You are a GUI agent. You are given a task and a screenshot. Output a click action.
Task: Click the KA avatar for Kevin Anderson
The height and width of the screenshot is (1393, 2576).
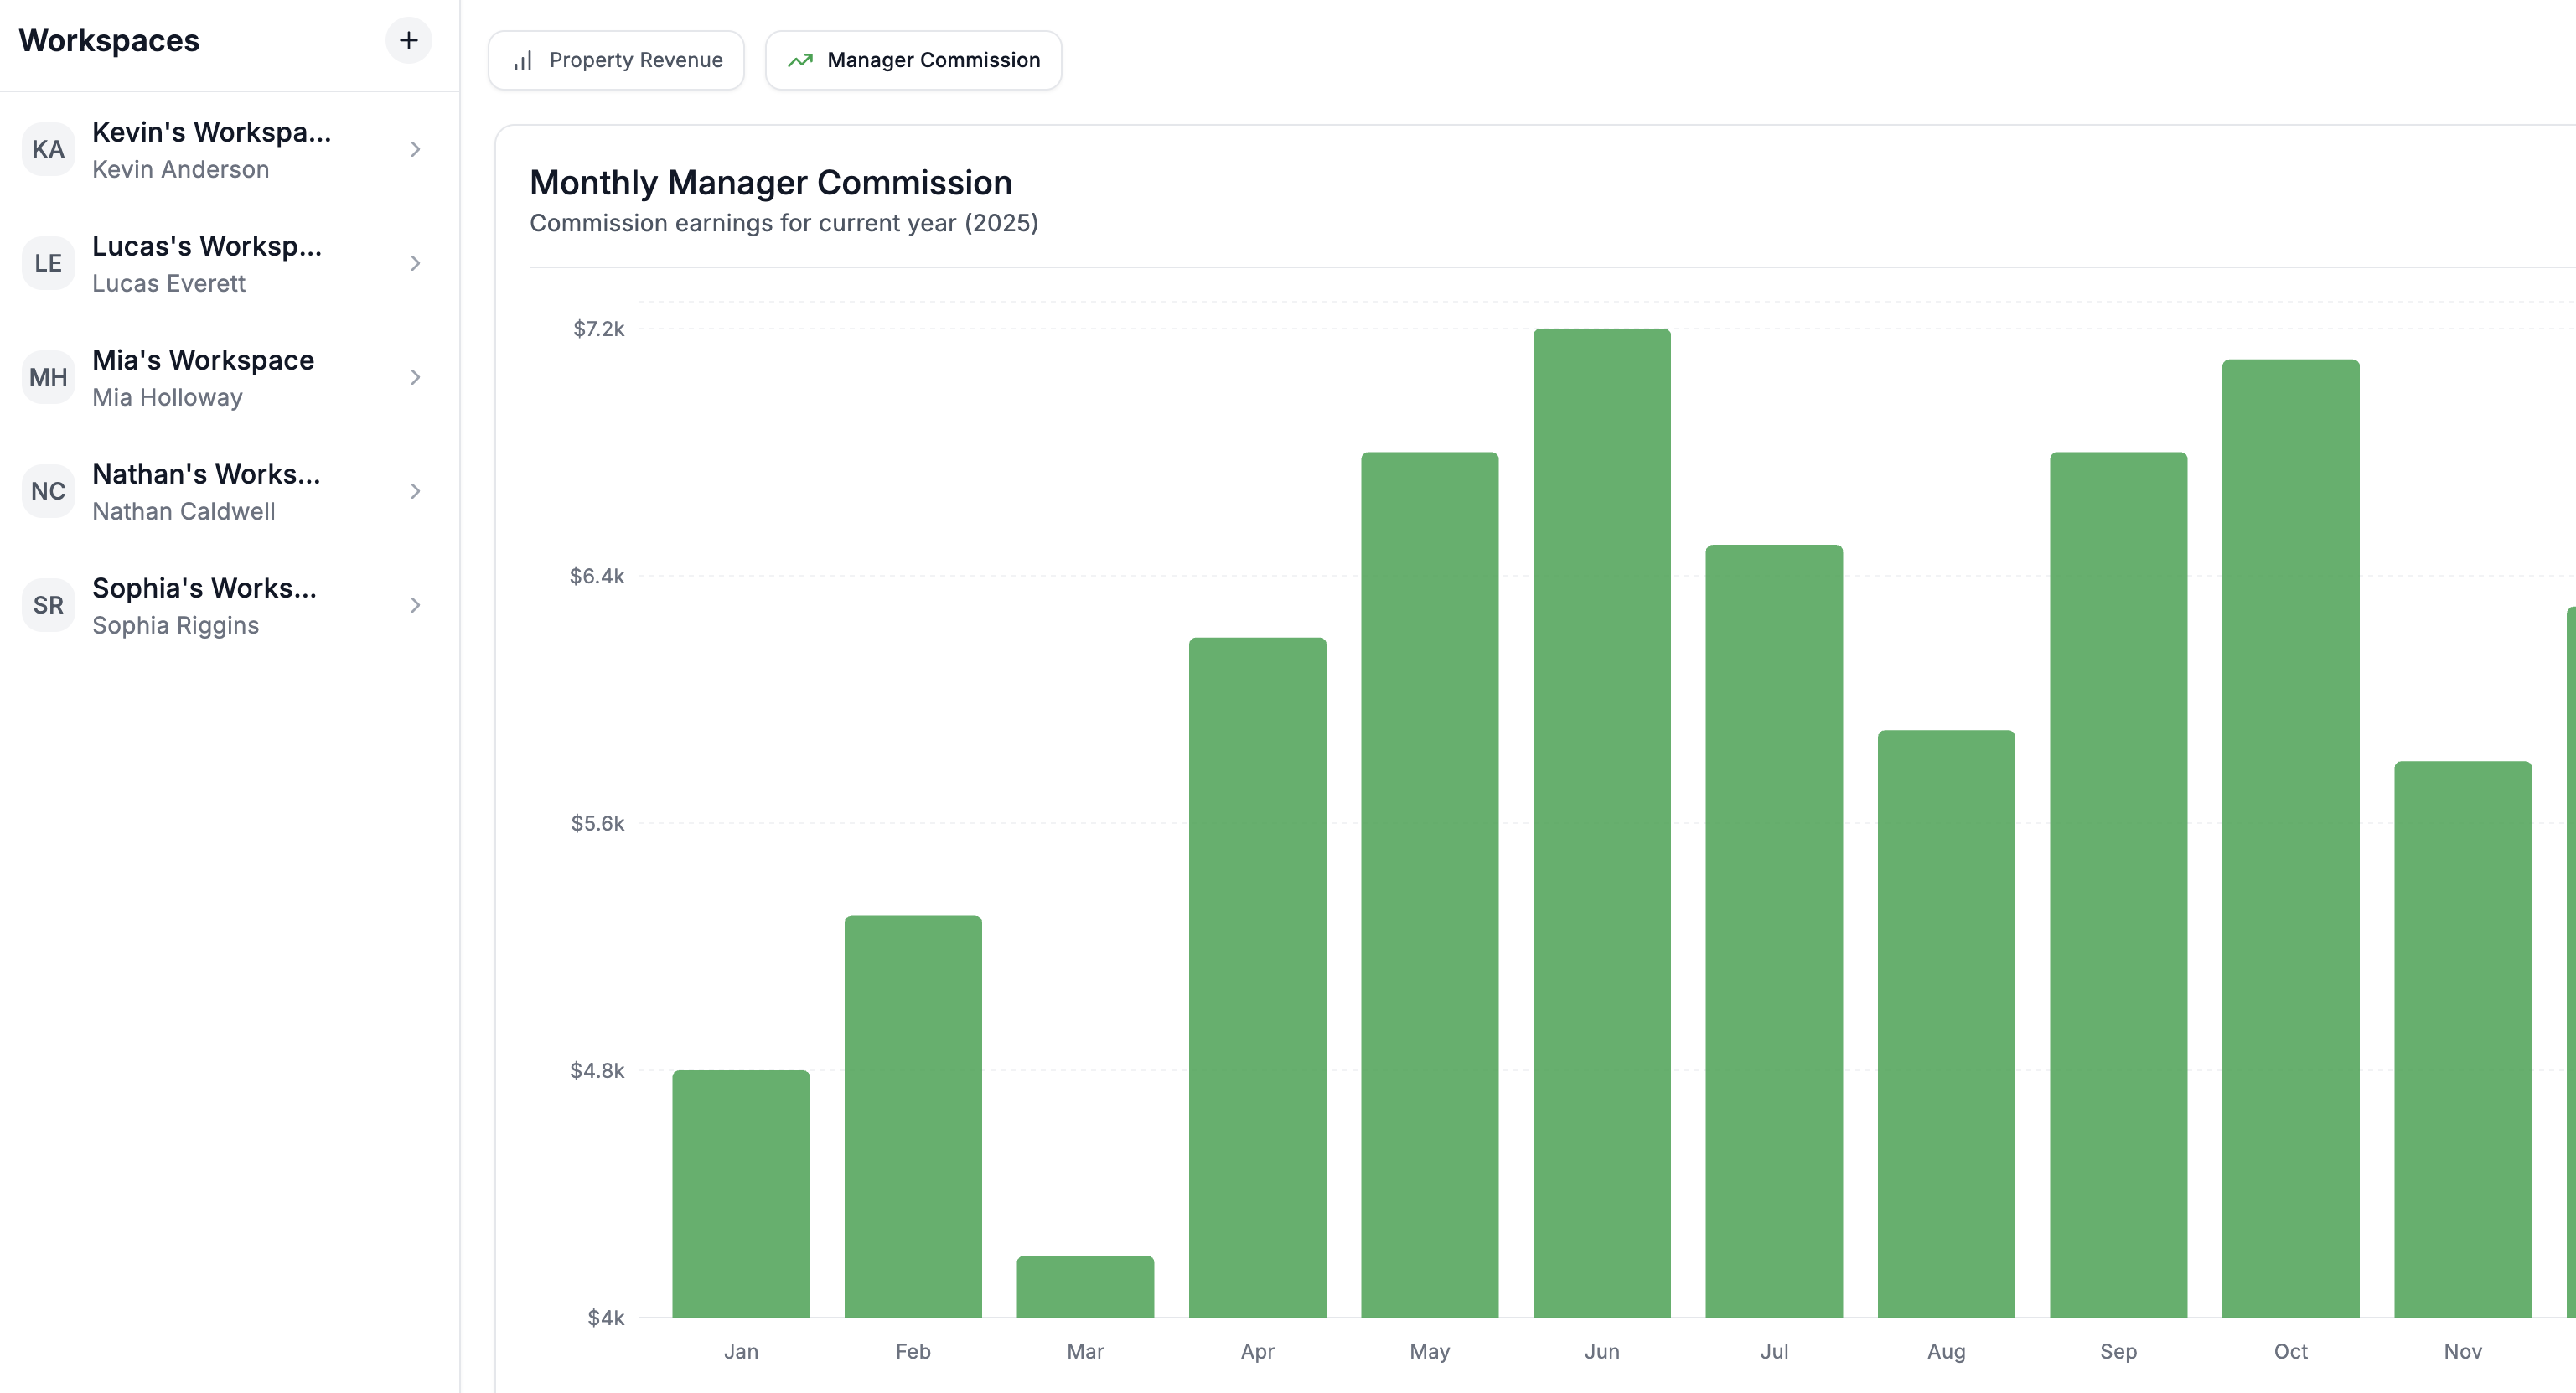(x=48, y=150)
